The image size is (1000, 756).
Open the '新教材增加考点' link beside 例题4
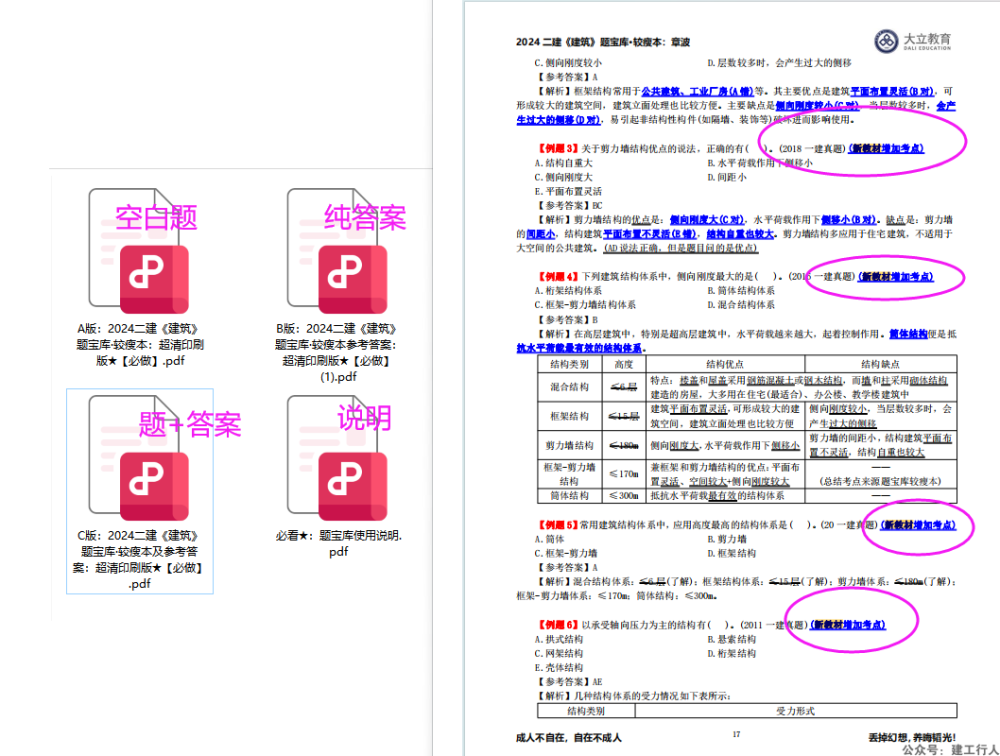[895, 277]
